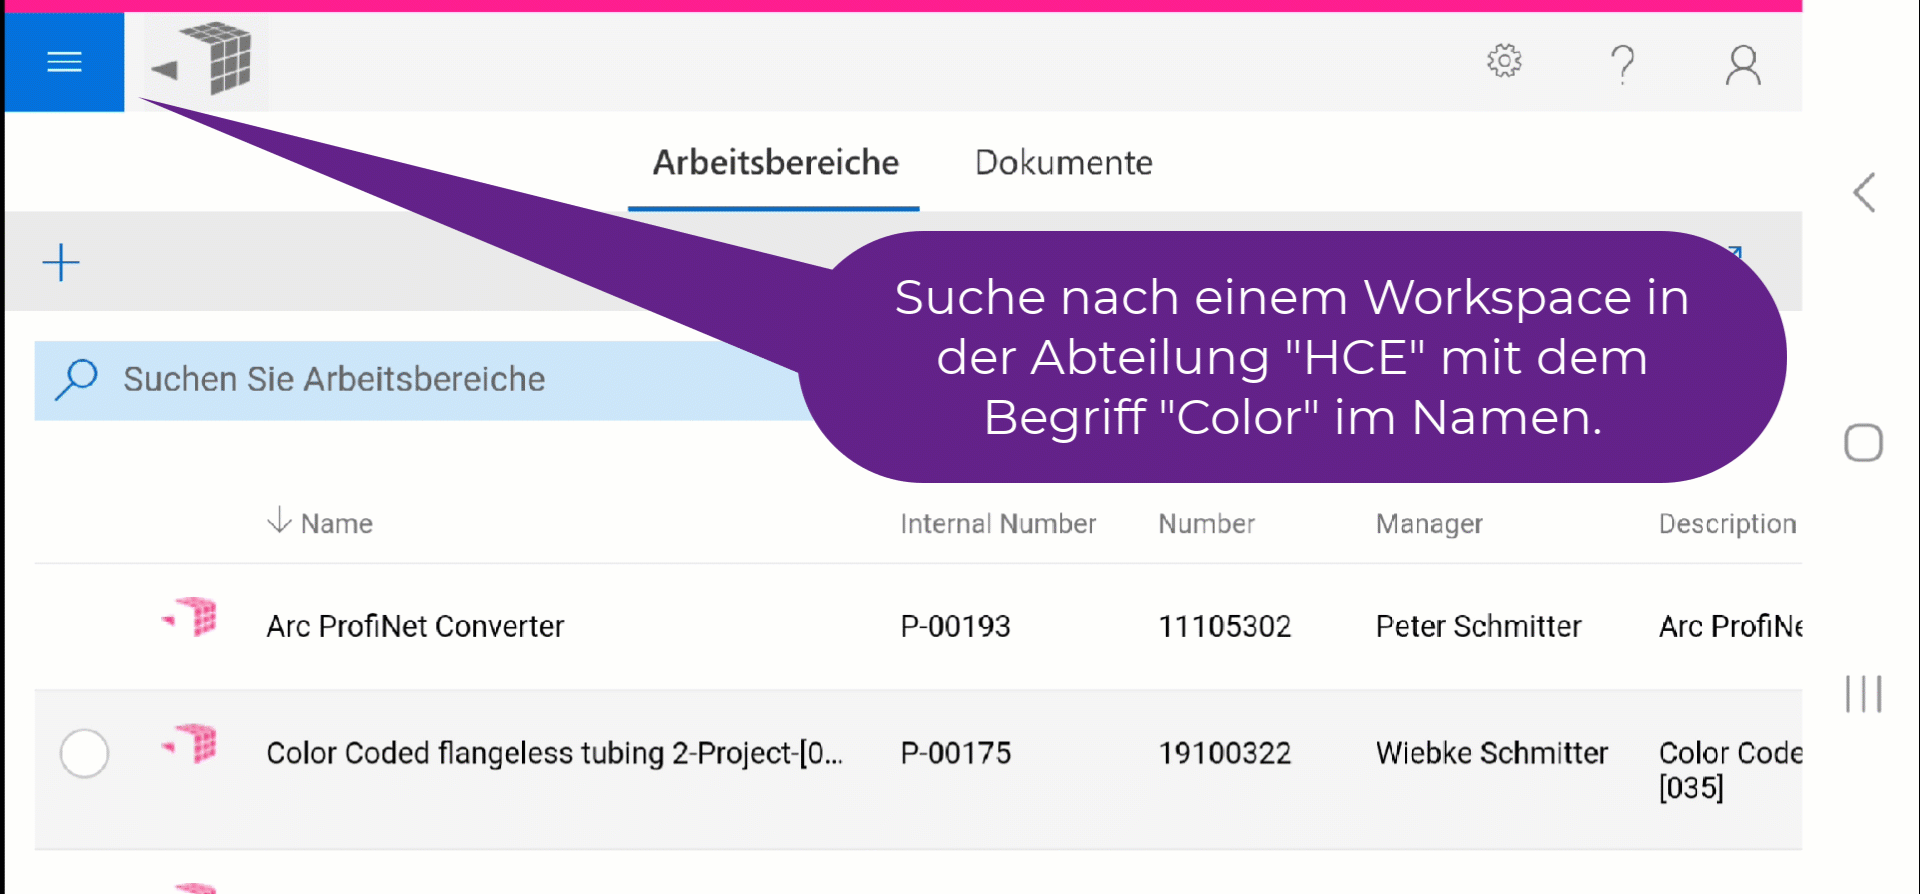
Task: Open Color Coded flangeless tubing 2-Project
Action: 554,753
